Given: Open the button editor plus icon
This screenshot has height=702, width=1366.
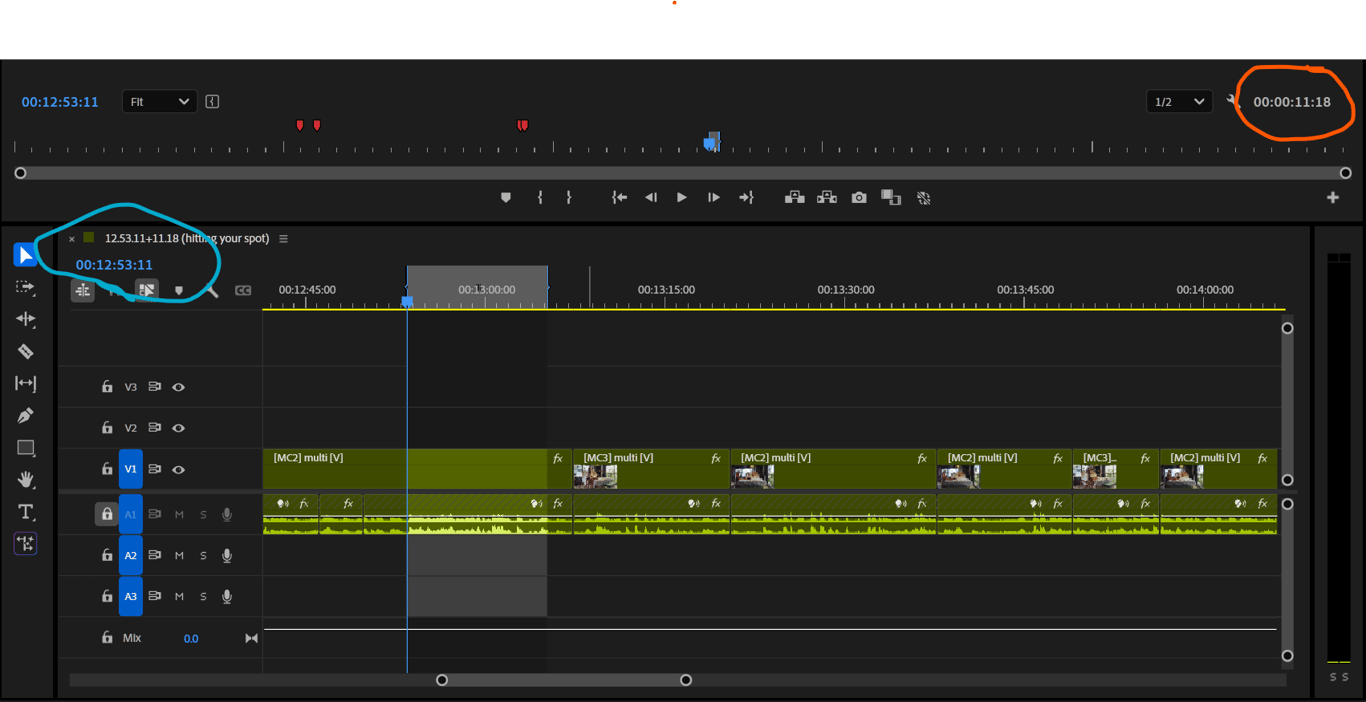Looking at the screenshot, I should coord(1333,198).
